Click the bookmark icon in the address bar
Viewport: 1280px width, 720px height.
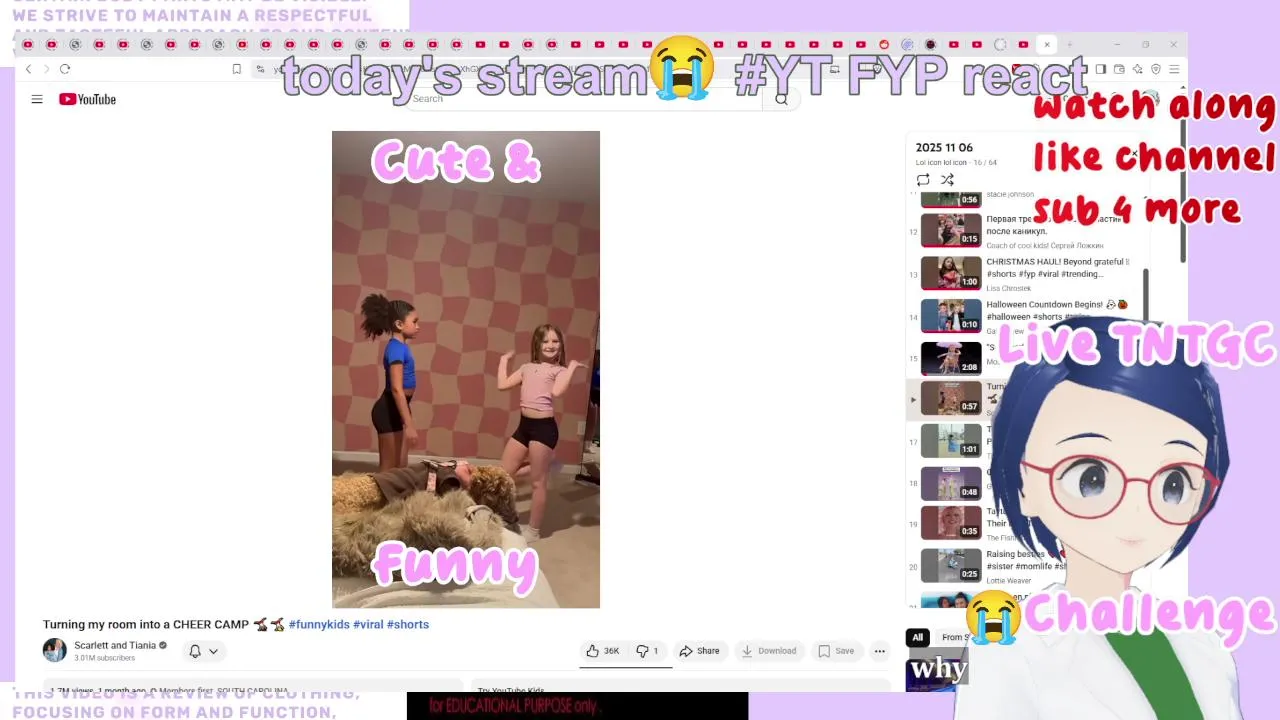coord(237,69)
